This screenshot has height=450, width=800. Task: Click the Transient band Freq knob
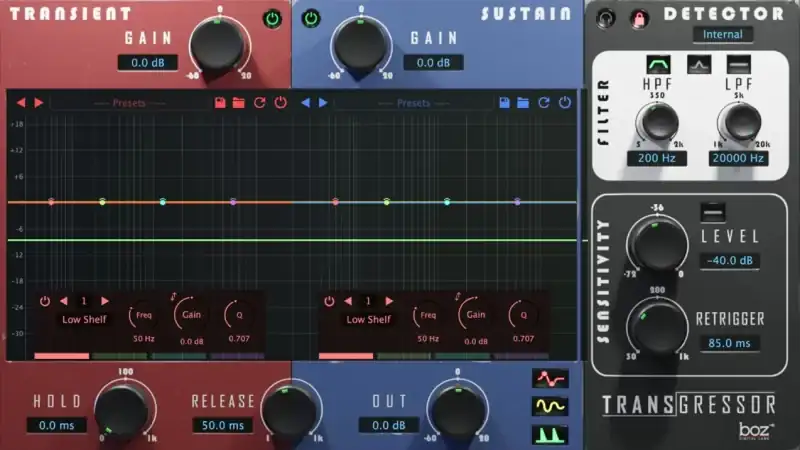[x=143, y=316]
